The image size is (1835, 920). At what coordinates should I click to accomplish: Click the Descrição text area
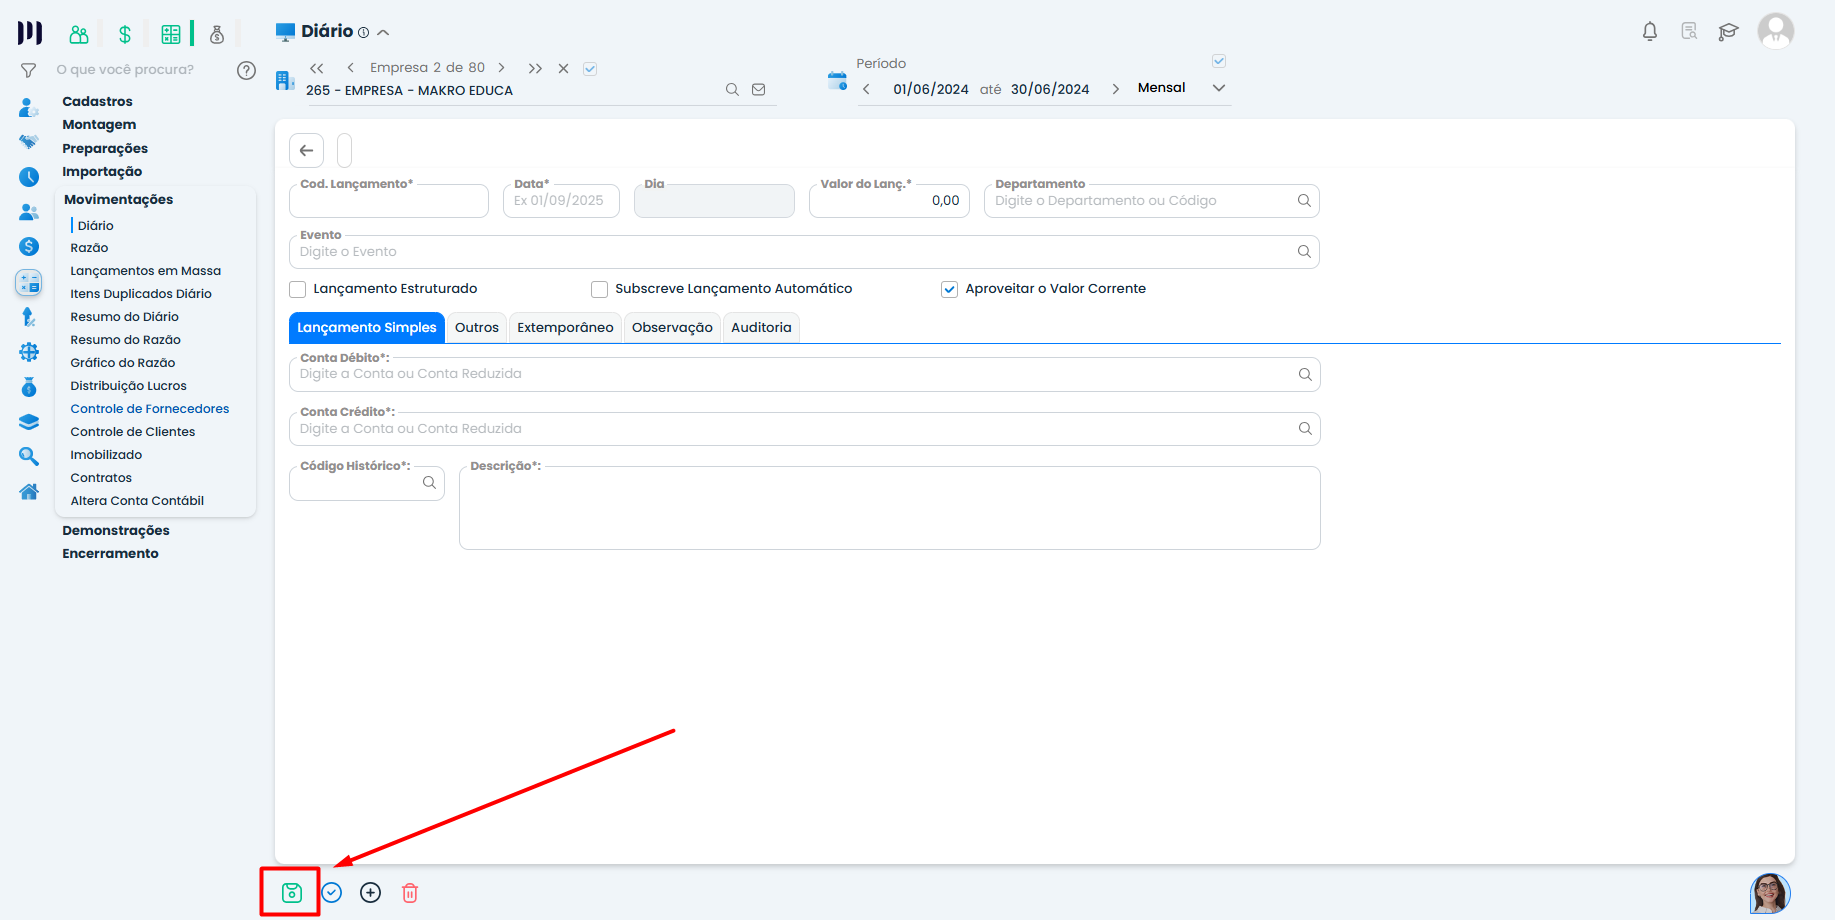click(889, 512)
